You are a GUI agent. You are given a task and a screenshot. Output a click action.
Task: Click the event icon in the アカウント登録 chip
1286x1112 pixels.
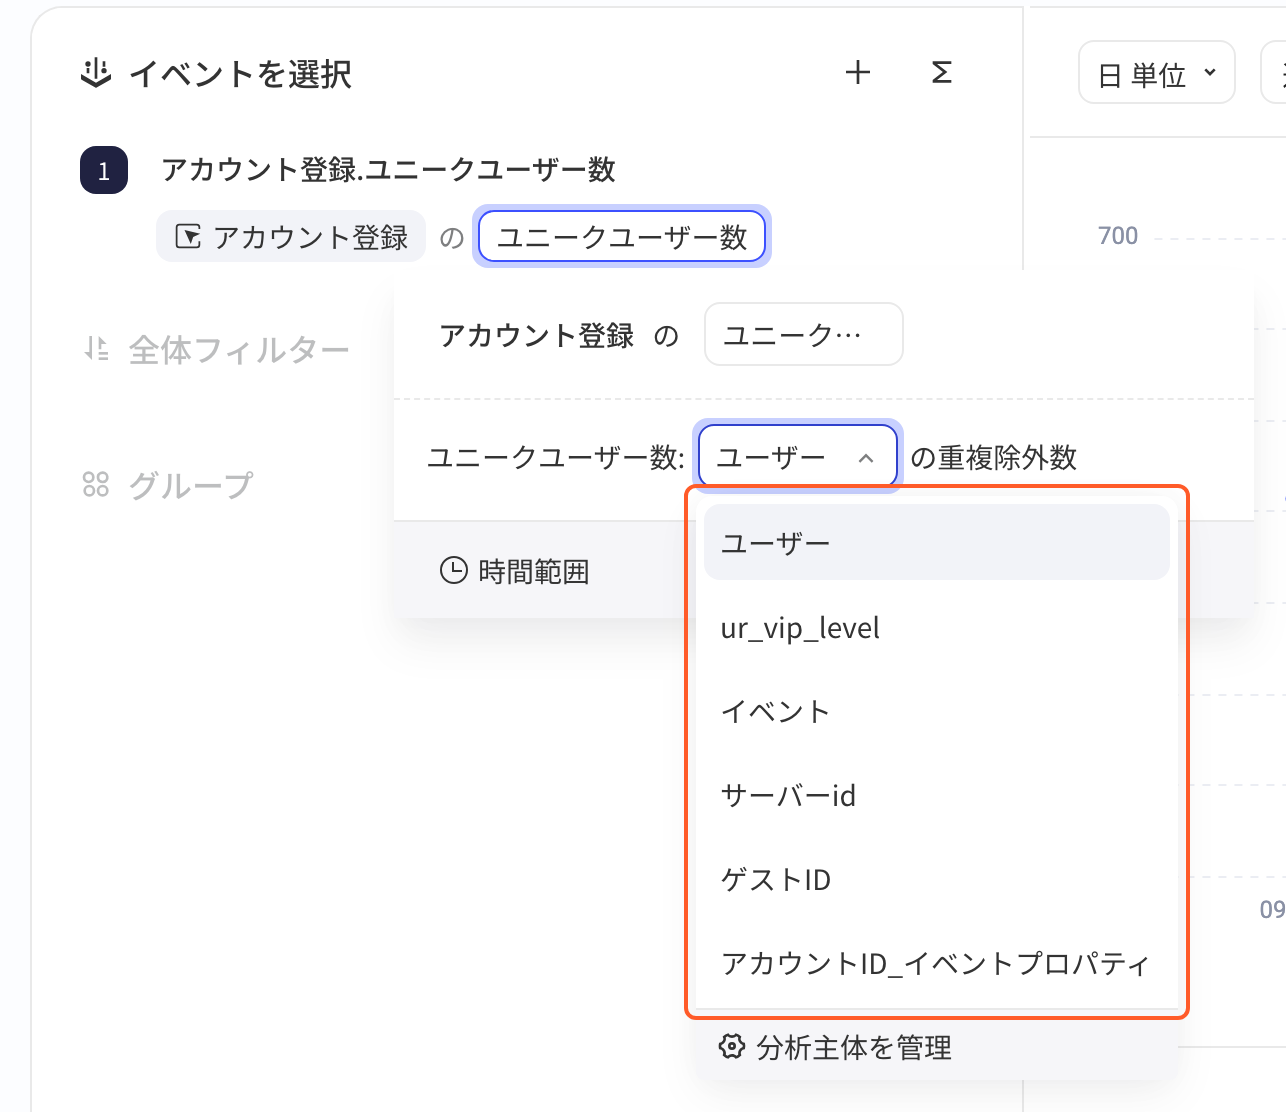click(x=188, y=237)
